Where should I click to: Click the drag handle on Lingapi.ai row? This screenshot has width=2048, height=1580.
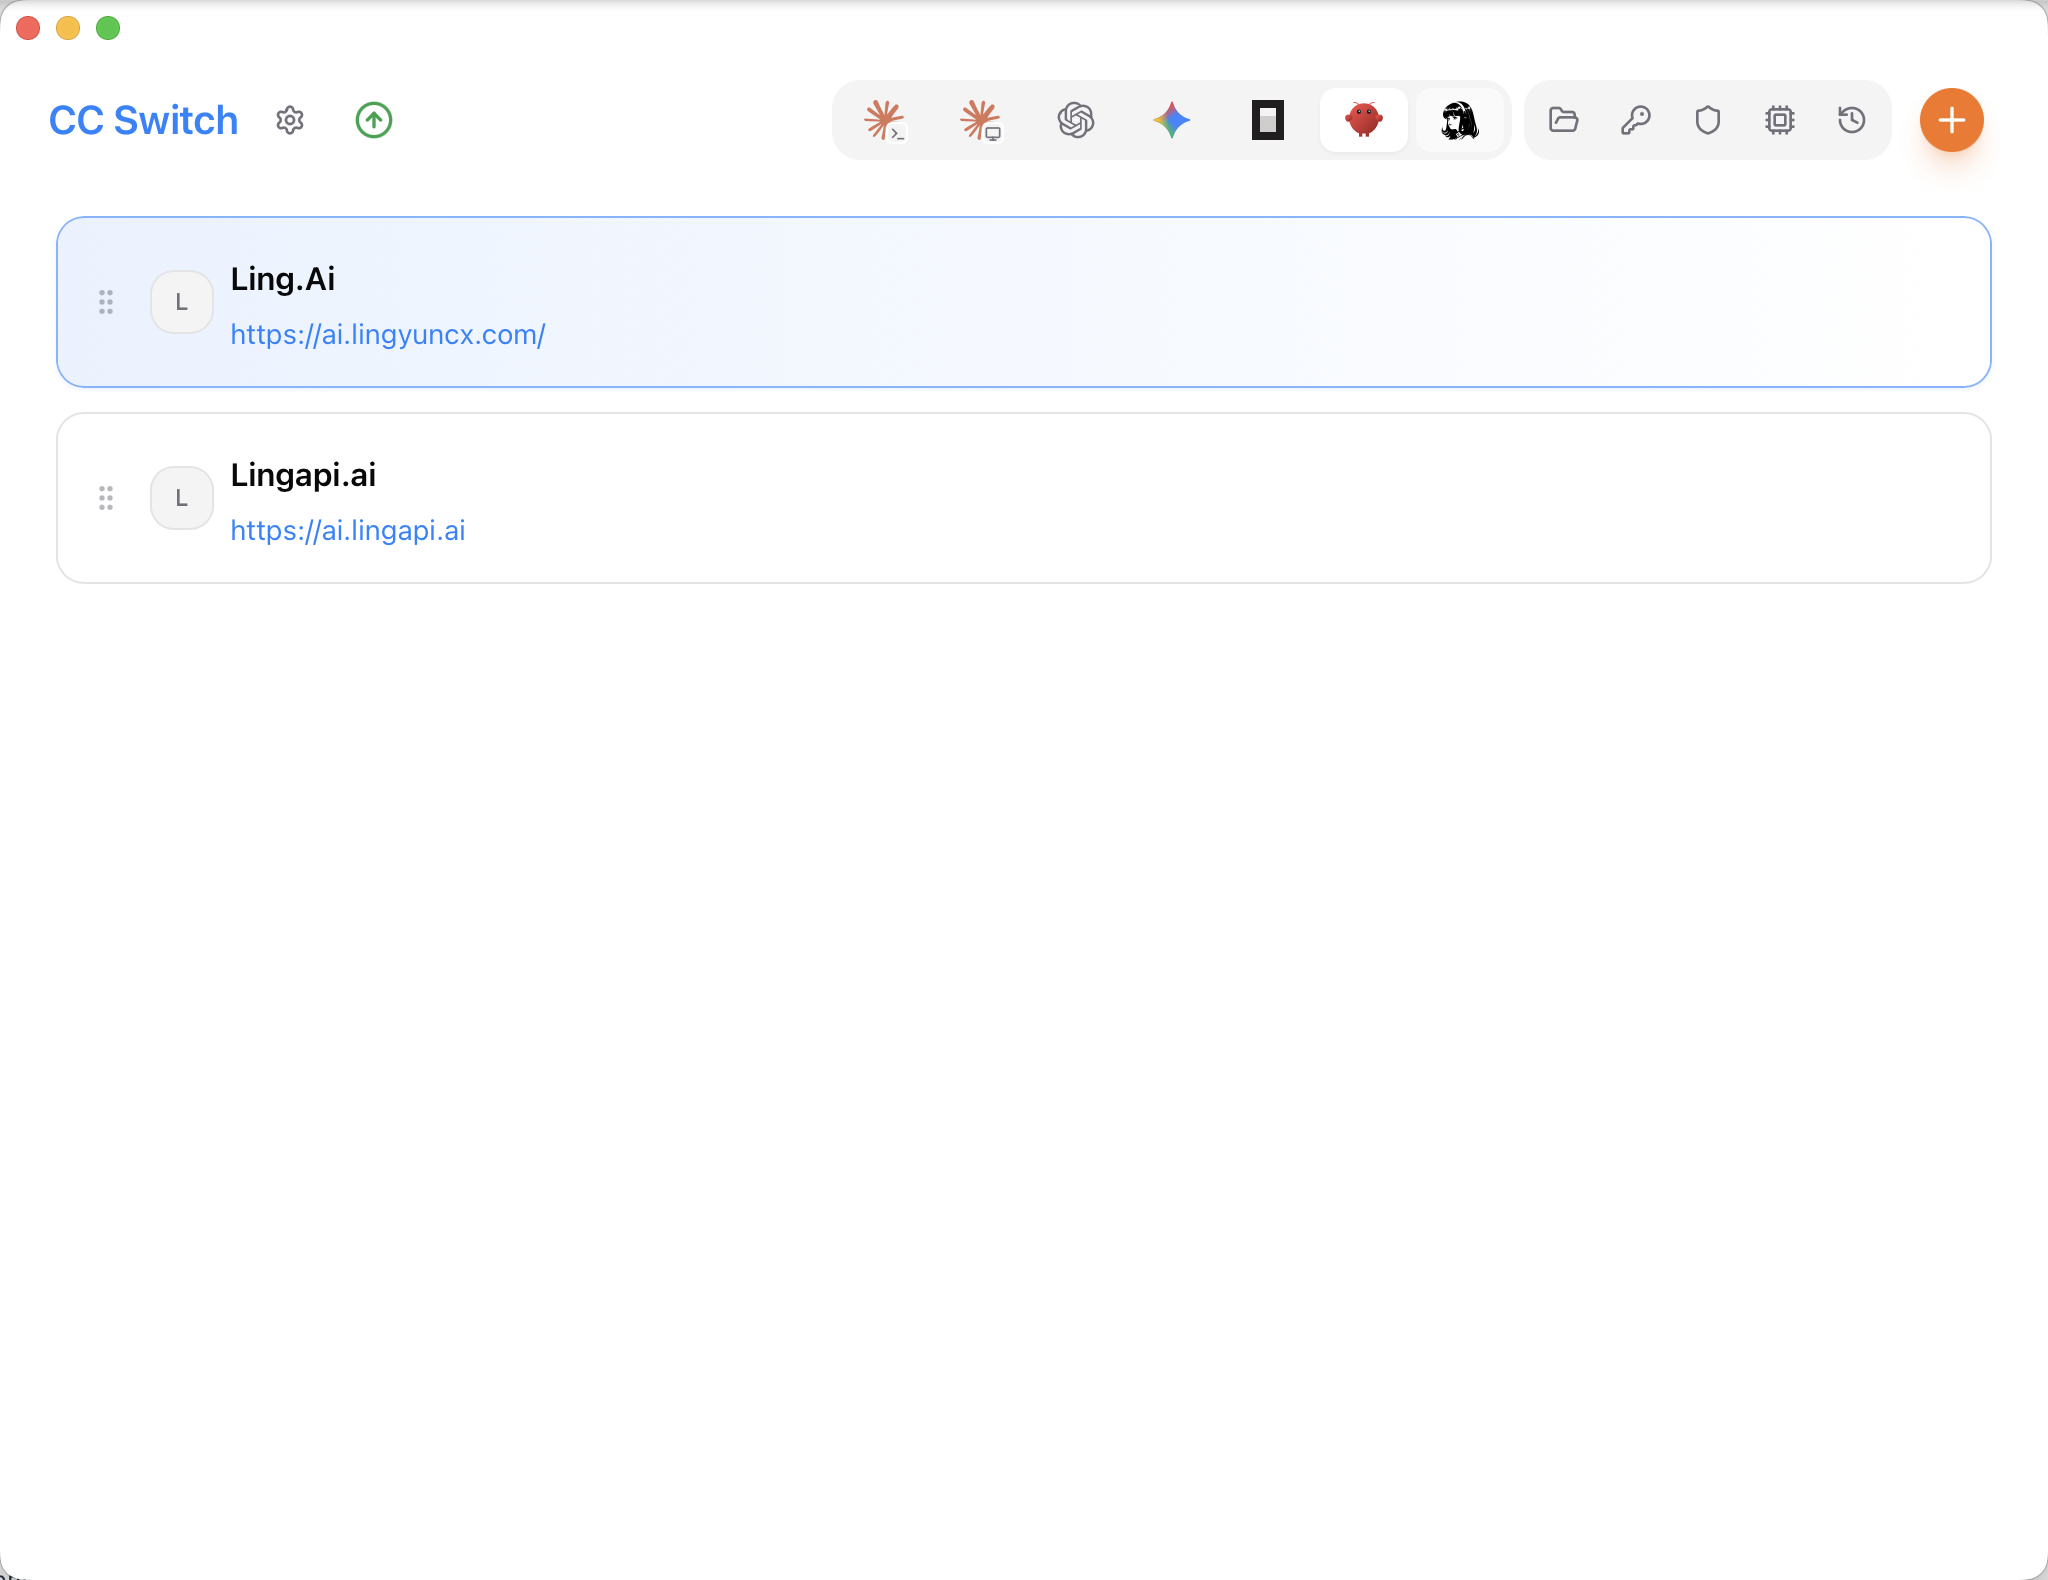pos(106,498)
